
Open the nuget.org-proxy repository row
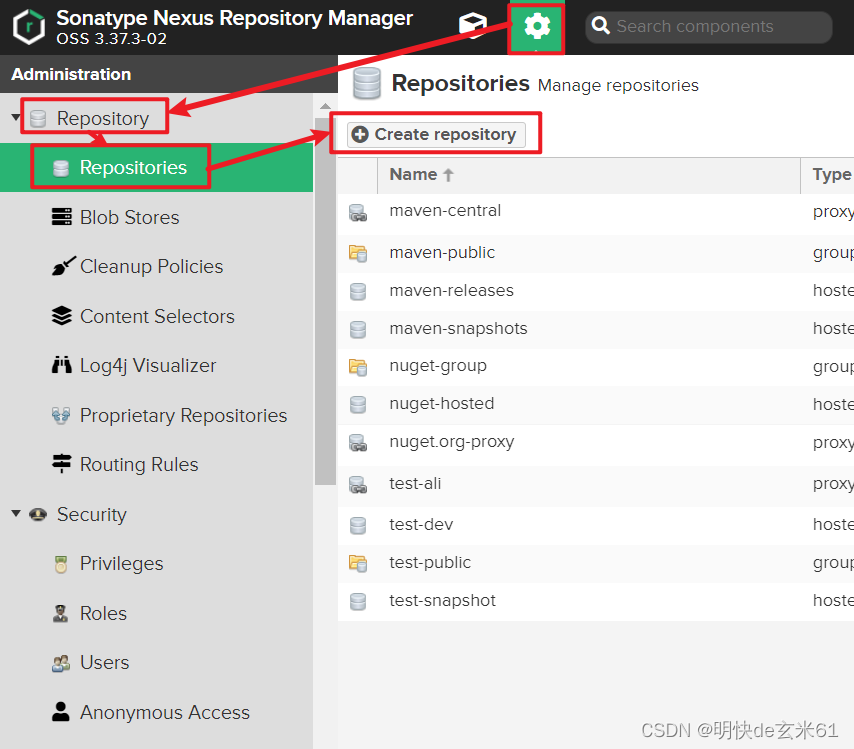[596, 445]
